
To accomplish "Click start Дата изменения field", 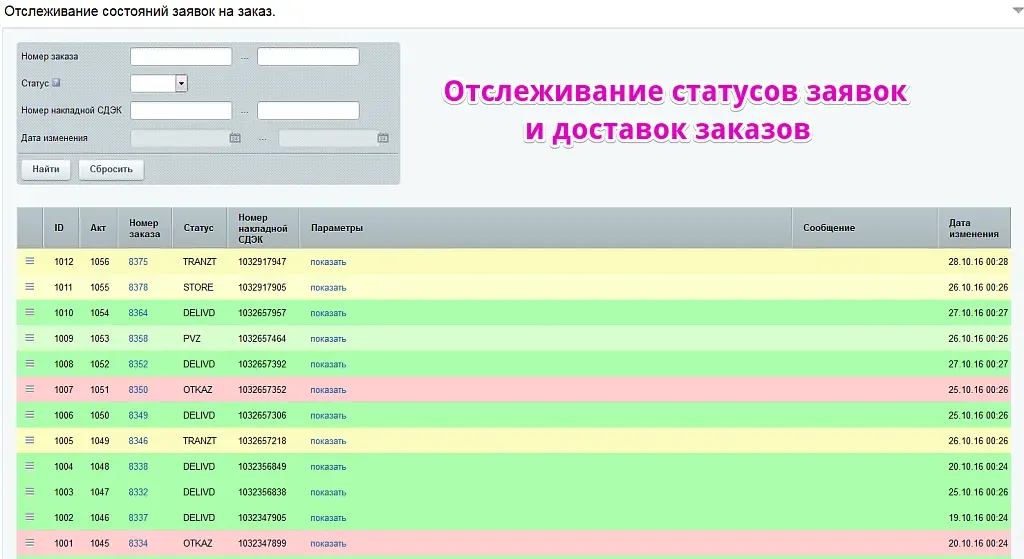I will pyautogui.click(x=179, y=138).
